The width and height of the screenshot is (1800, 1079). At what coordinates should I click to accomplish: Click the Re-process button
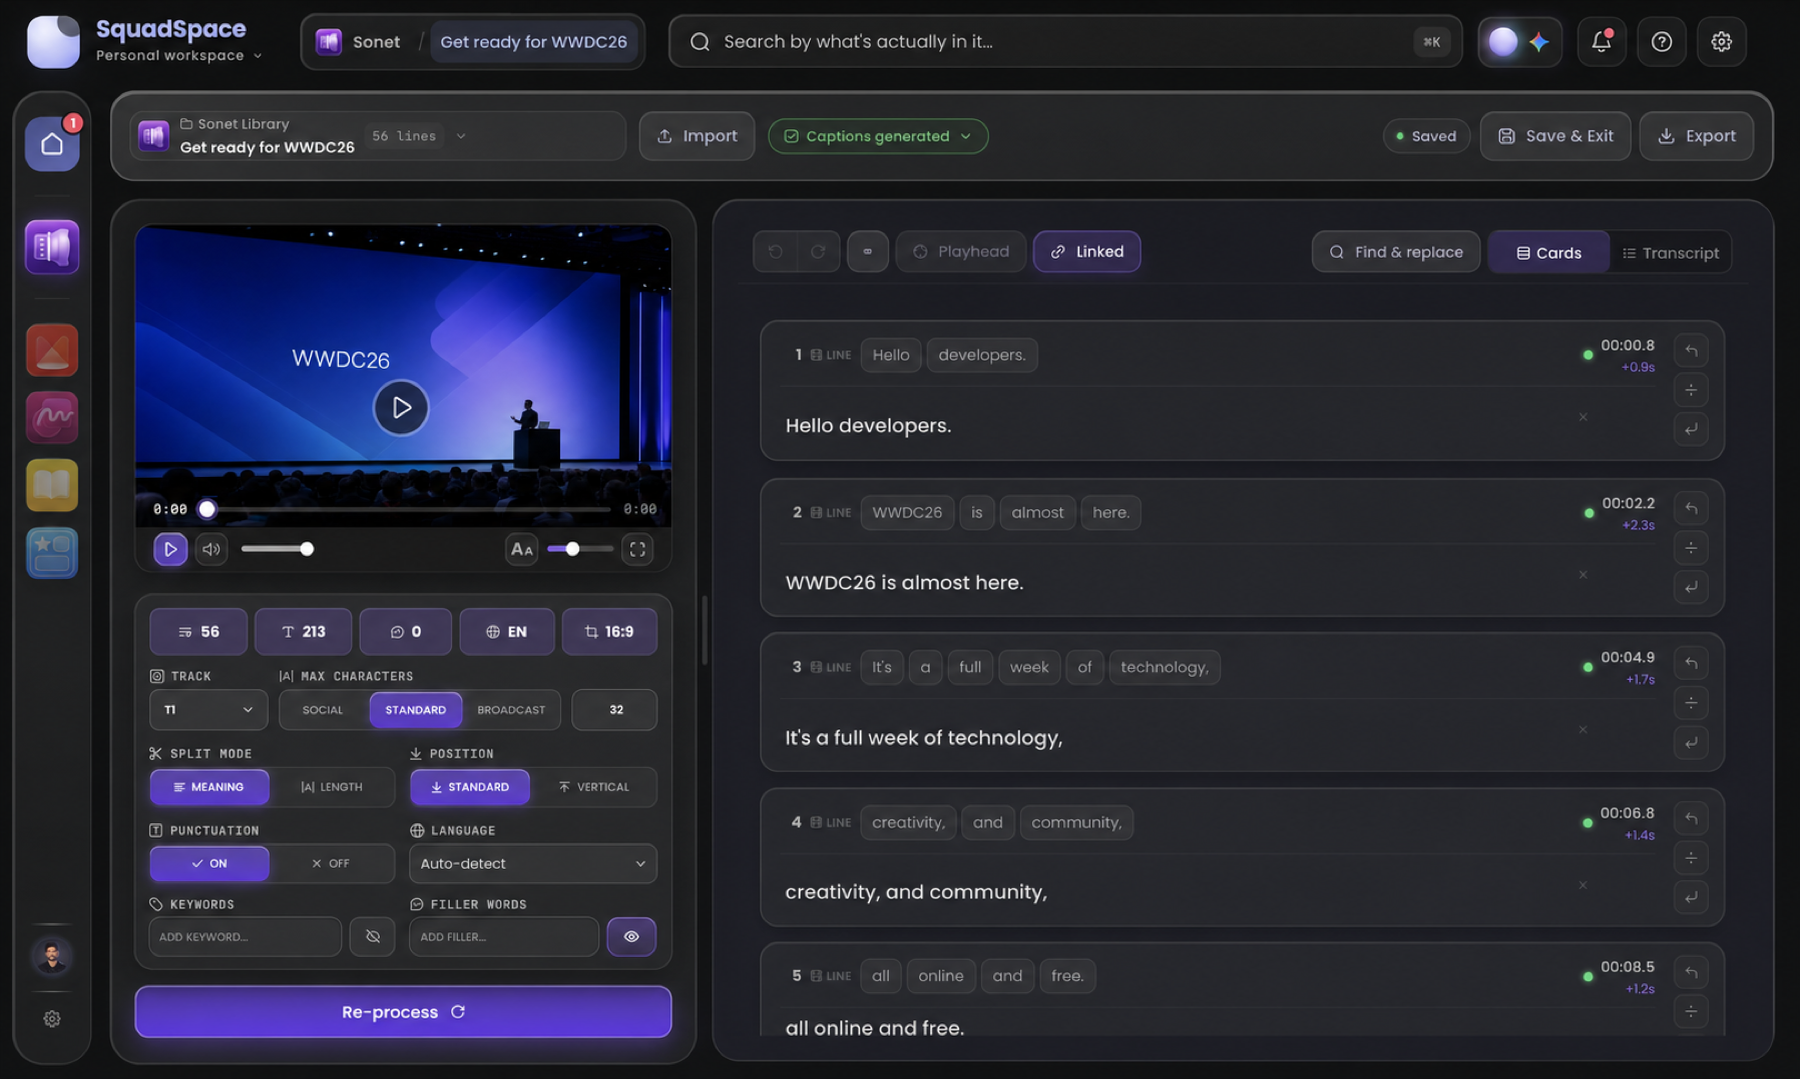click(x=403, y=1012)
